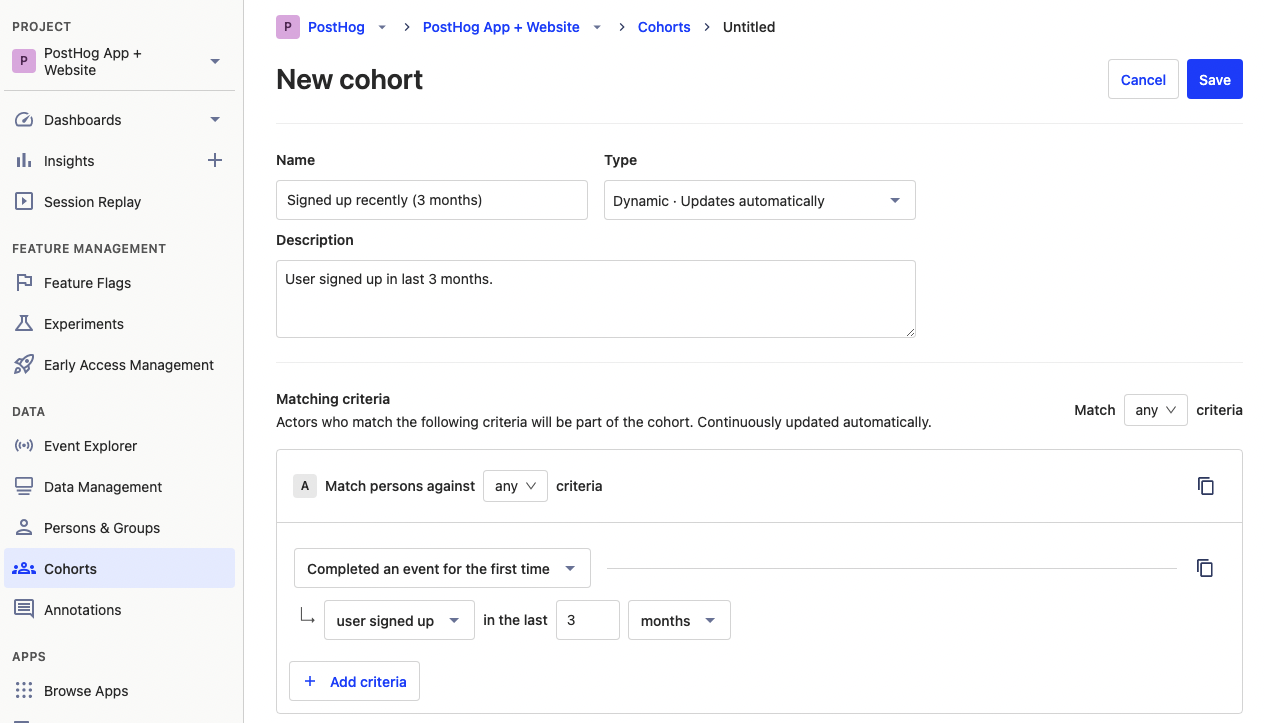Duplicate criteria group A using copy icon
Image resolution: width=1265 pixels, height=723 pixels.
coord(1206,486)
